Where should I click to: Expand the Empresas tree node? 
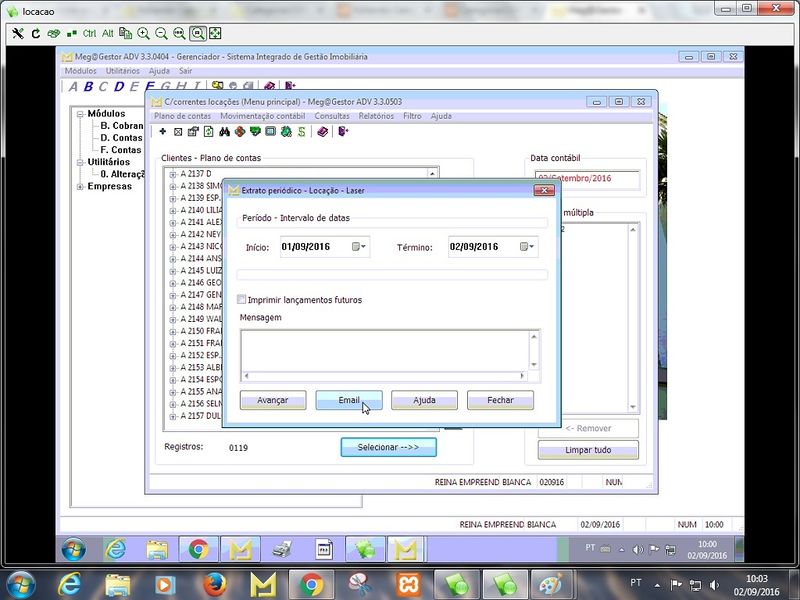click(x=81, y=186)
